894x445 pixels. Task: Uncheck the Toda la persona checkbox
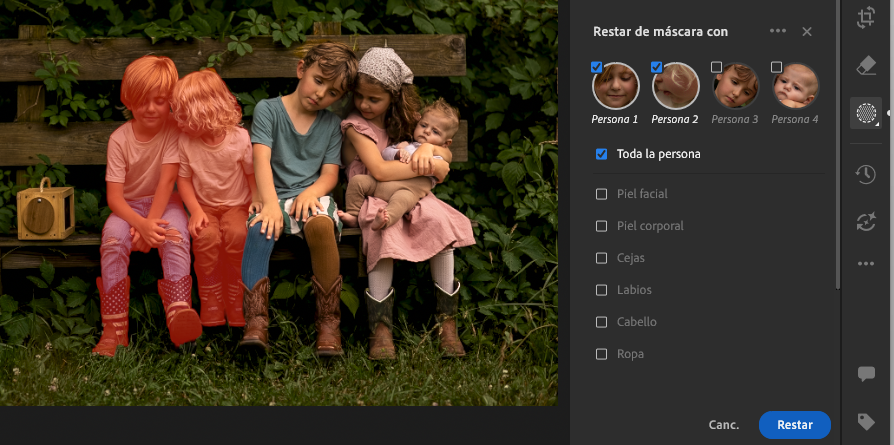point(601,154)
